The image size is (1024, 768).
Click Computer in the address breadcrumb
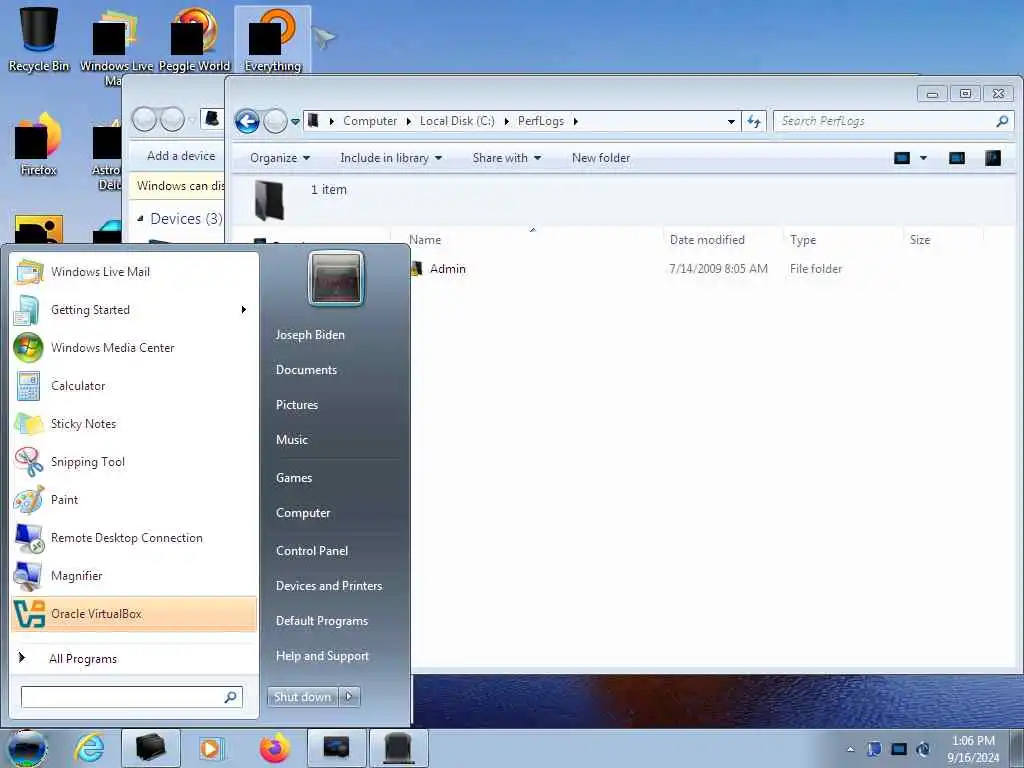pyautogui.click(x=370, y=121)
